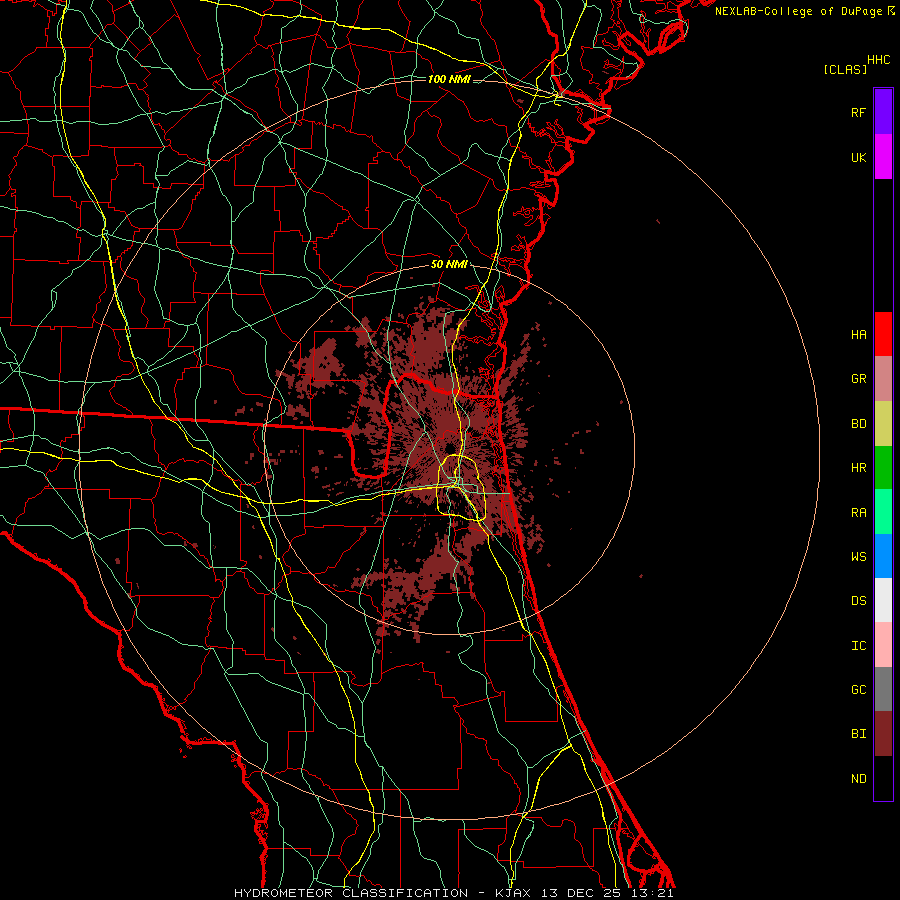Click the UK magenta legend swatch
The width and height of the screenshot is (900, 900).
pos(883,157)
